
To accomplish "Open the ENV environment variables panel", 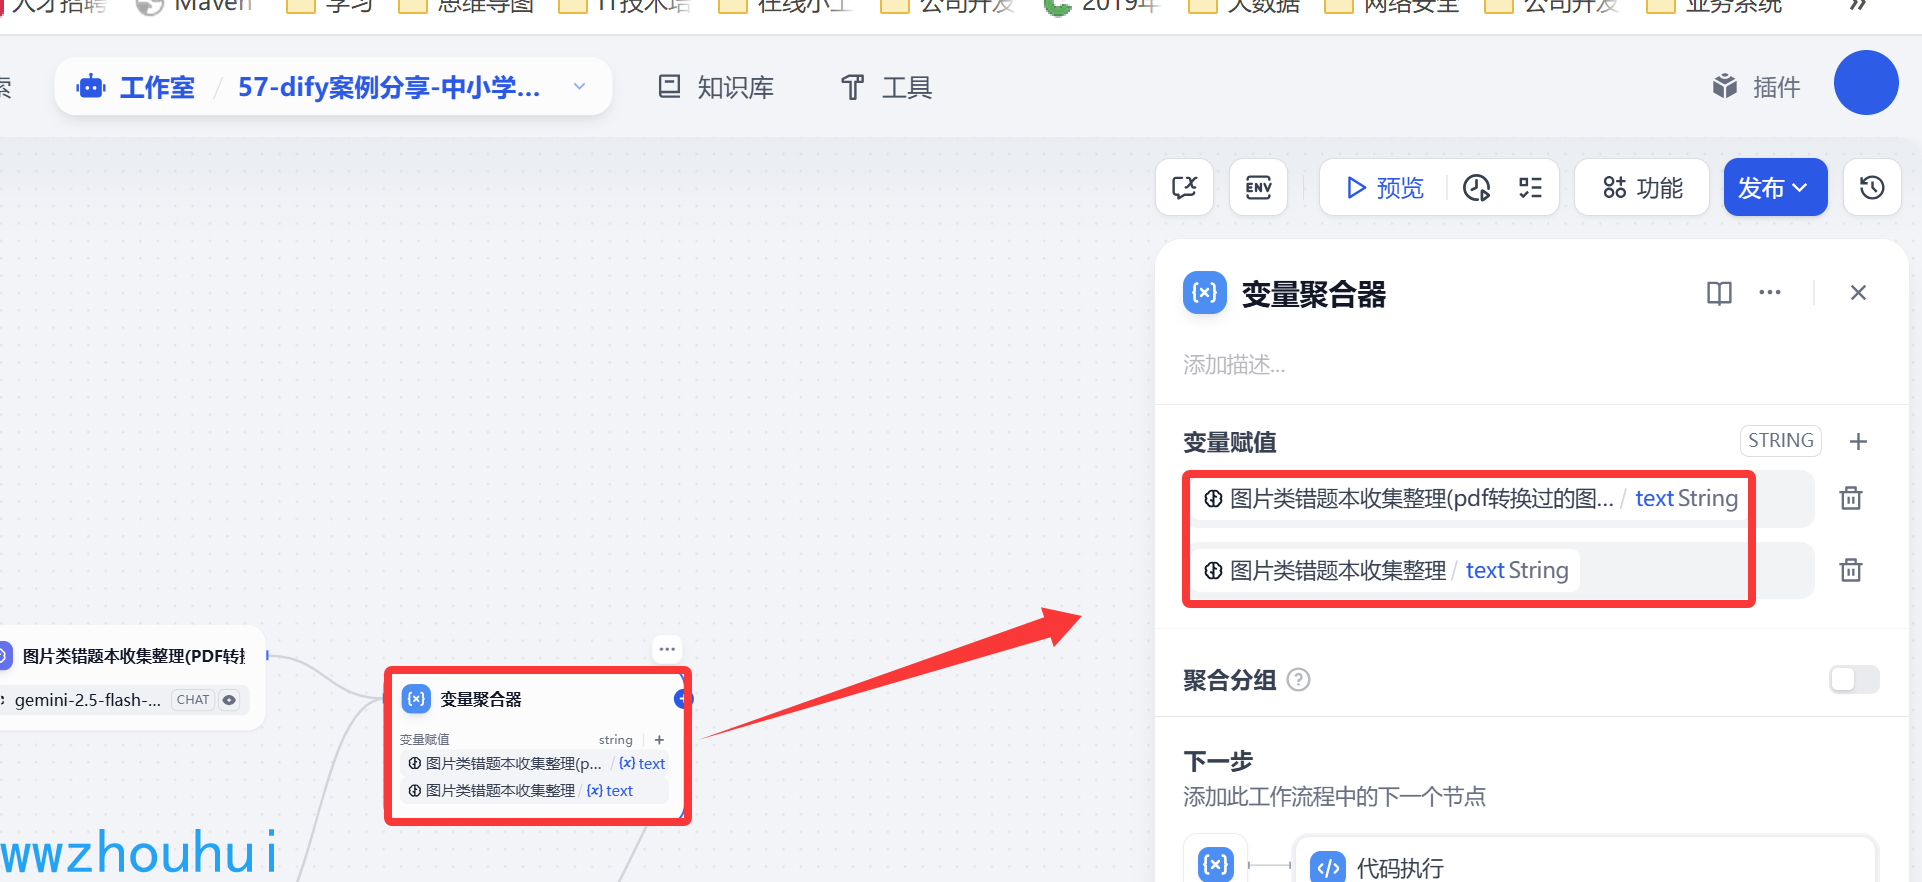I will pos(1259,187).
